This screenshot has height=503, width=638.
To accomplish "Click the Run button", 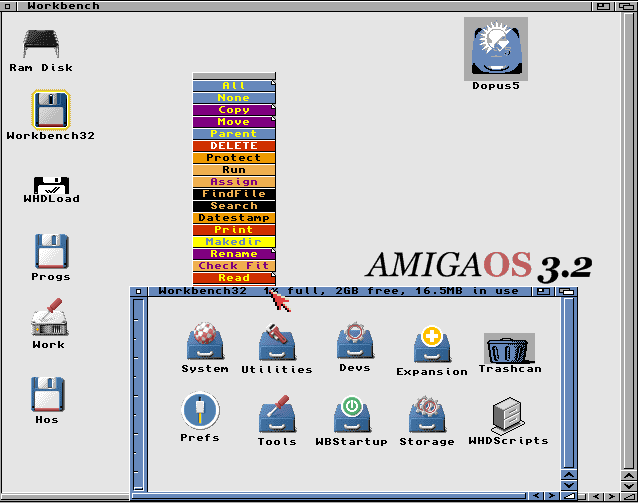I will tap(234, 170).
